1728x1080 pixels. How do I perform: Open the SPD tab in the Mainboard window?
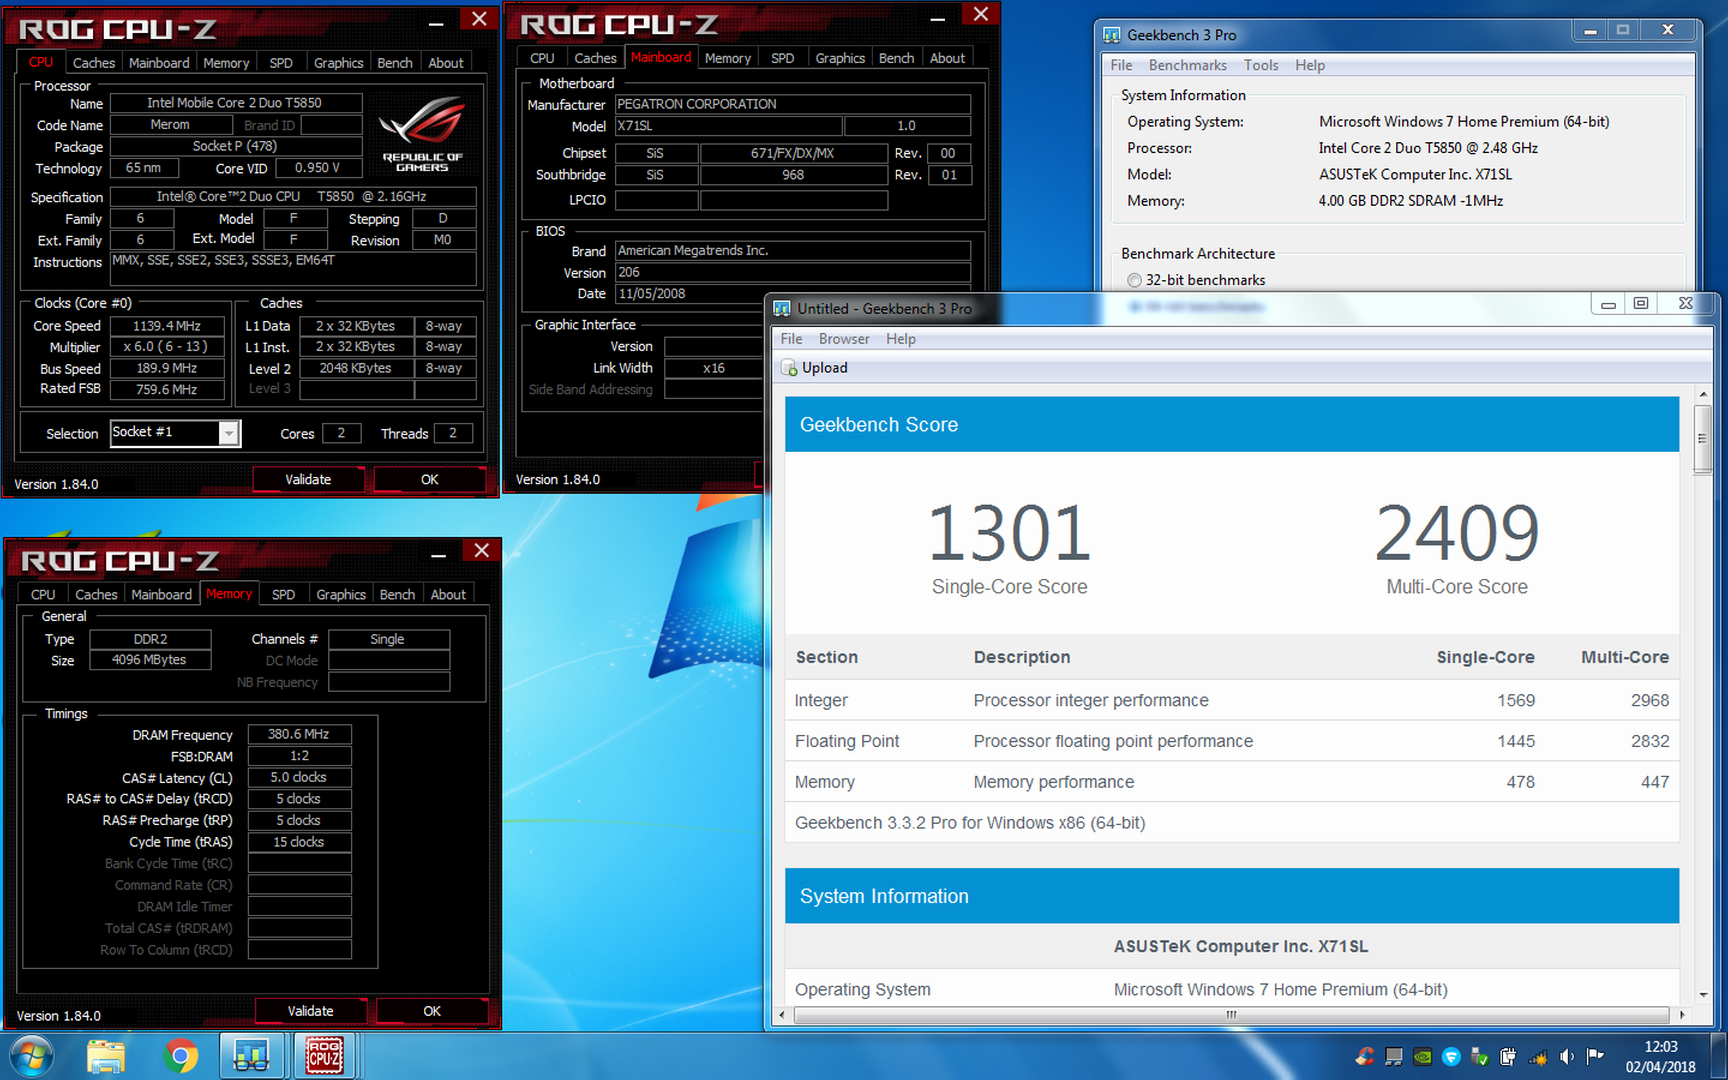click(782, 59)
